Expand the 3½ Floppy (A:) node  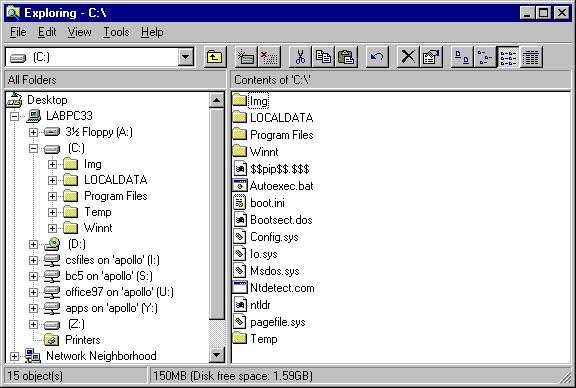pyautogui.click(x=33, y=132)
